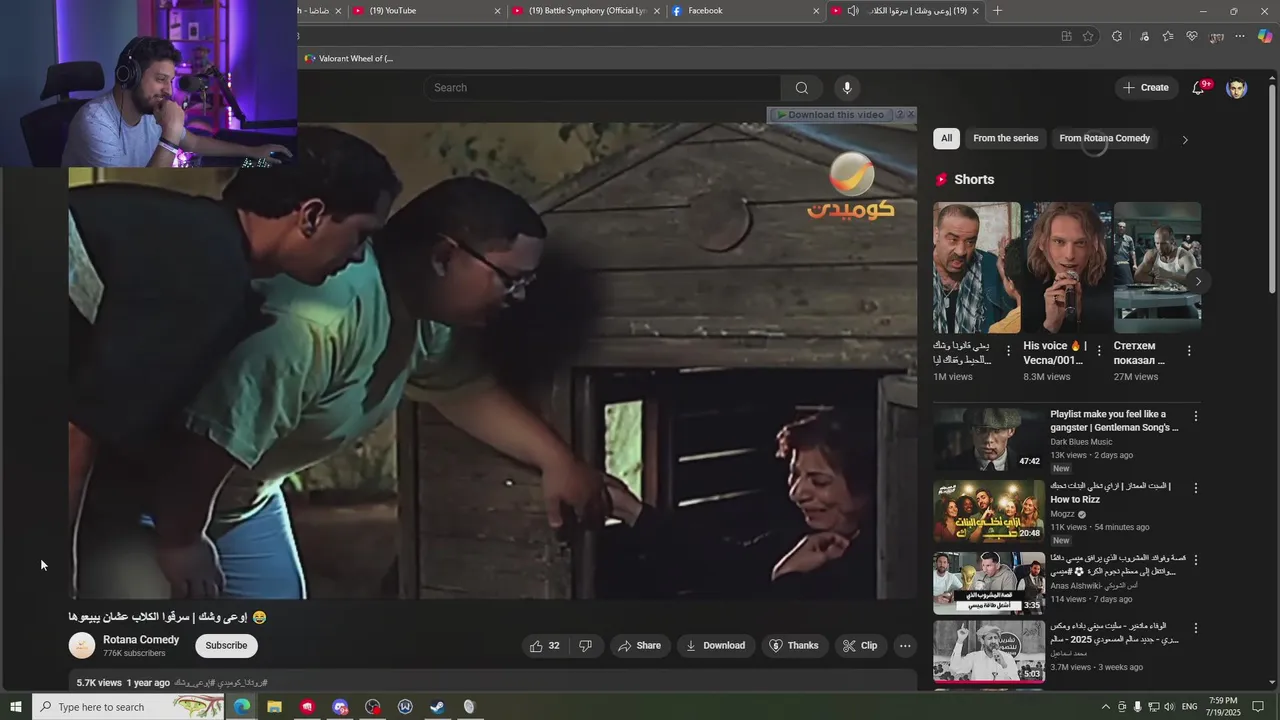This screenshot has width=1280, height=720.
Task: Show next Shorts with the arrow
Action: pos(1198,281)
